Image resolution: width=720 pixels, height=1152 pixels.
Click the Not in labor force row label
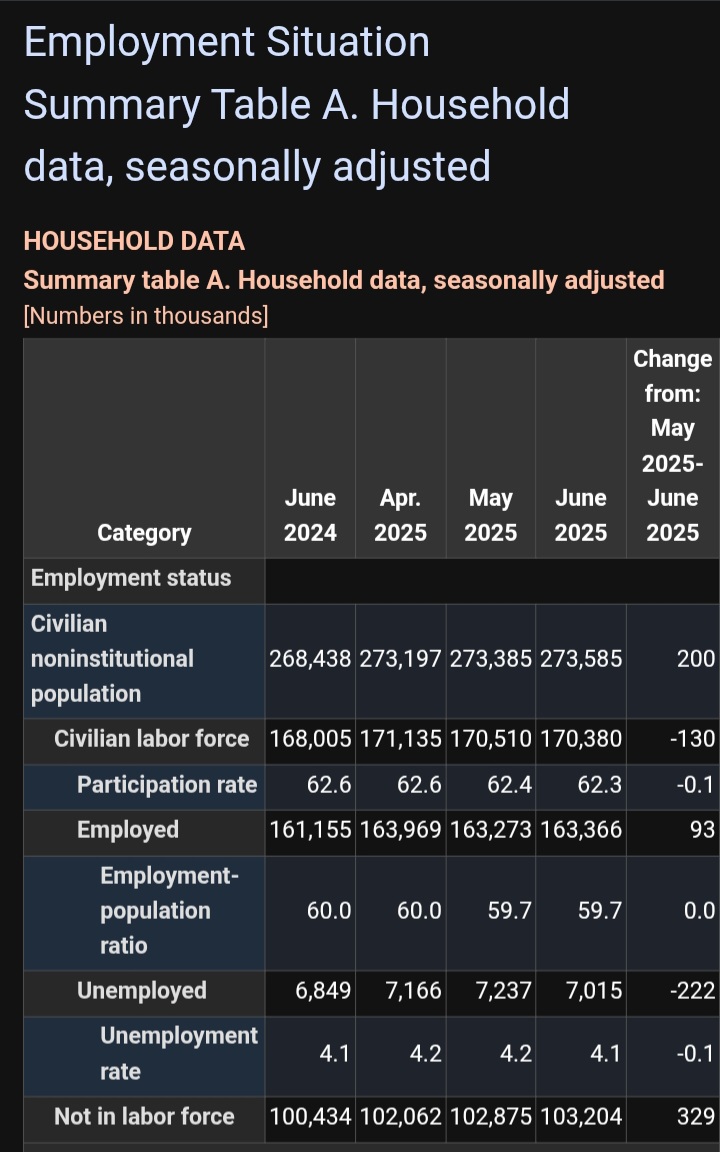(x=145, y=1117)
